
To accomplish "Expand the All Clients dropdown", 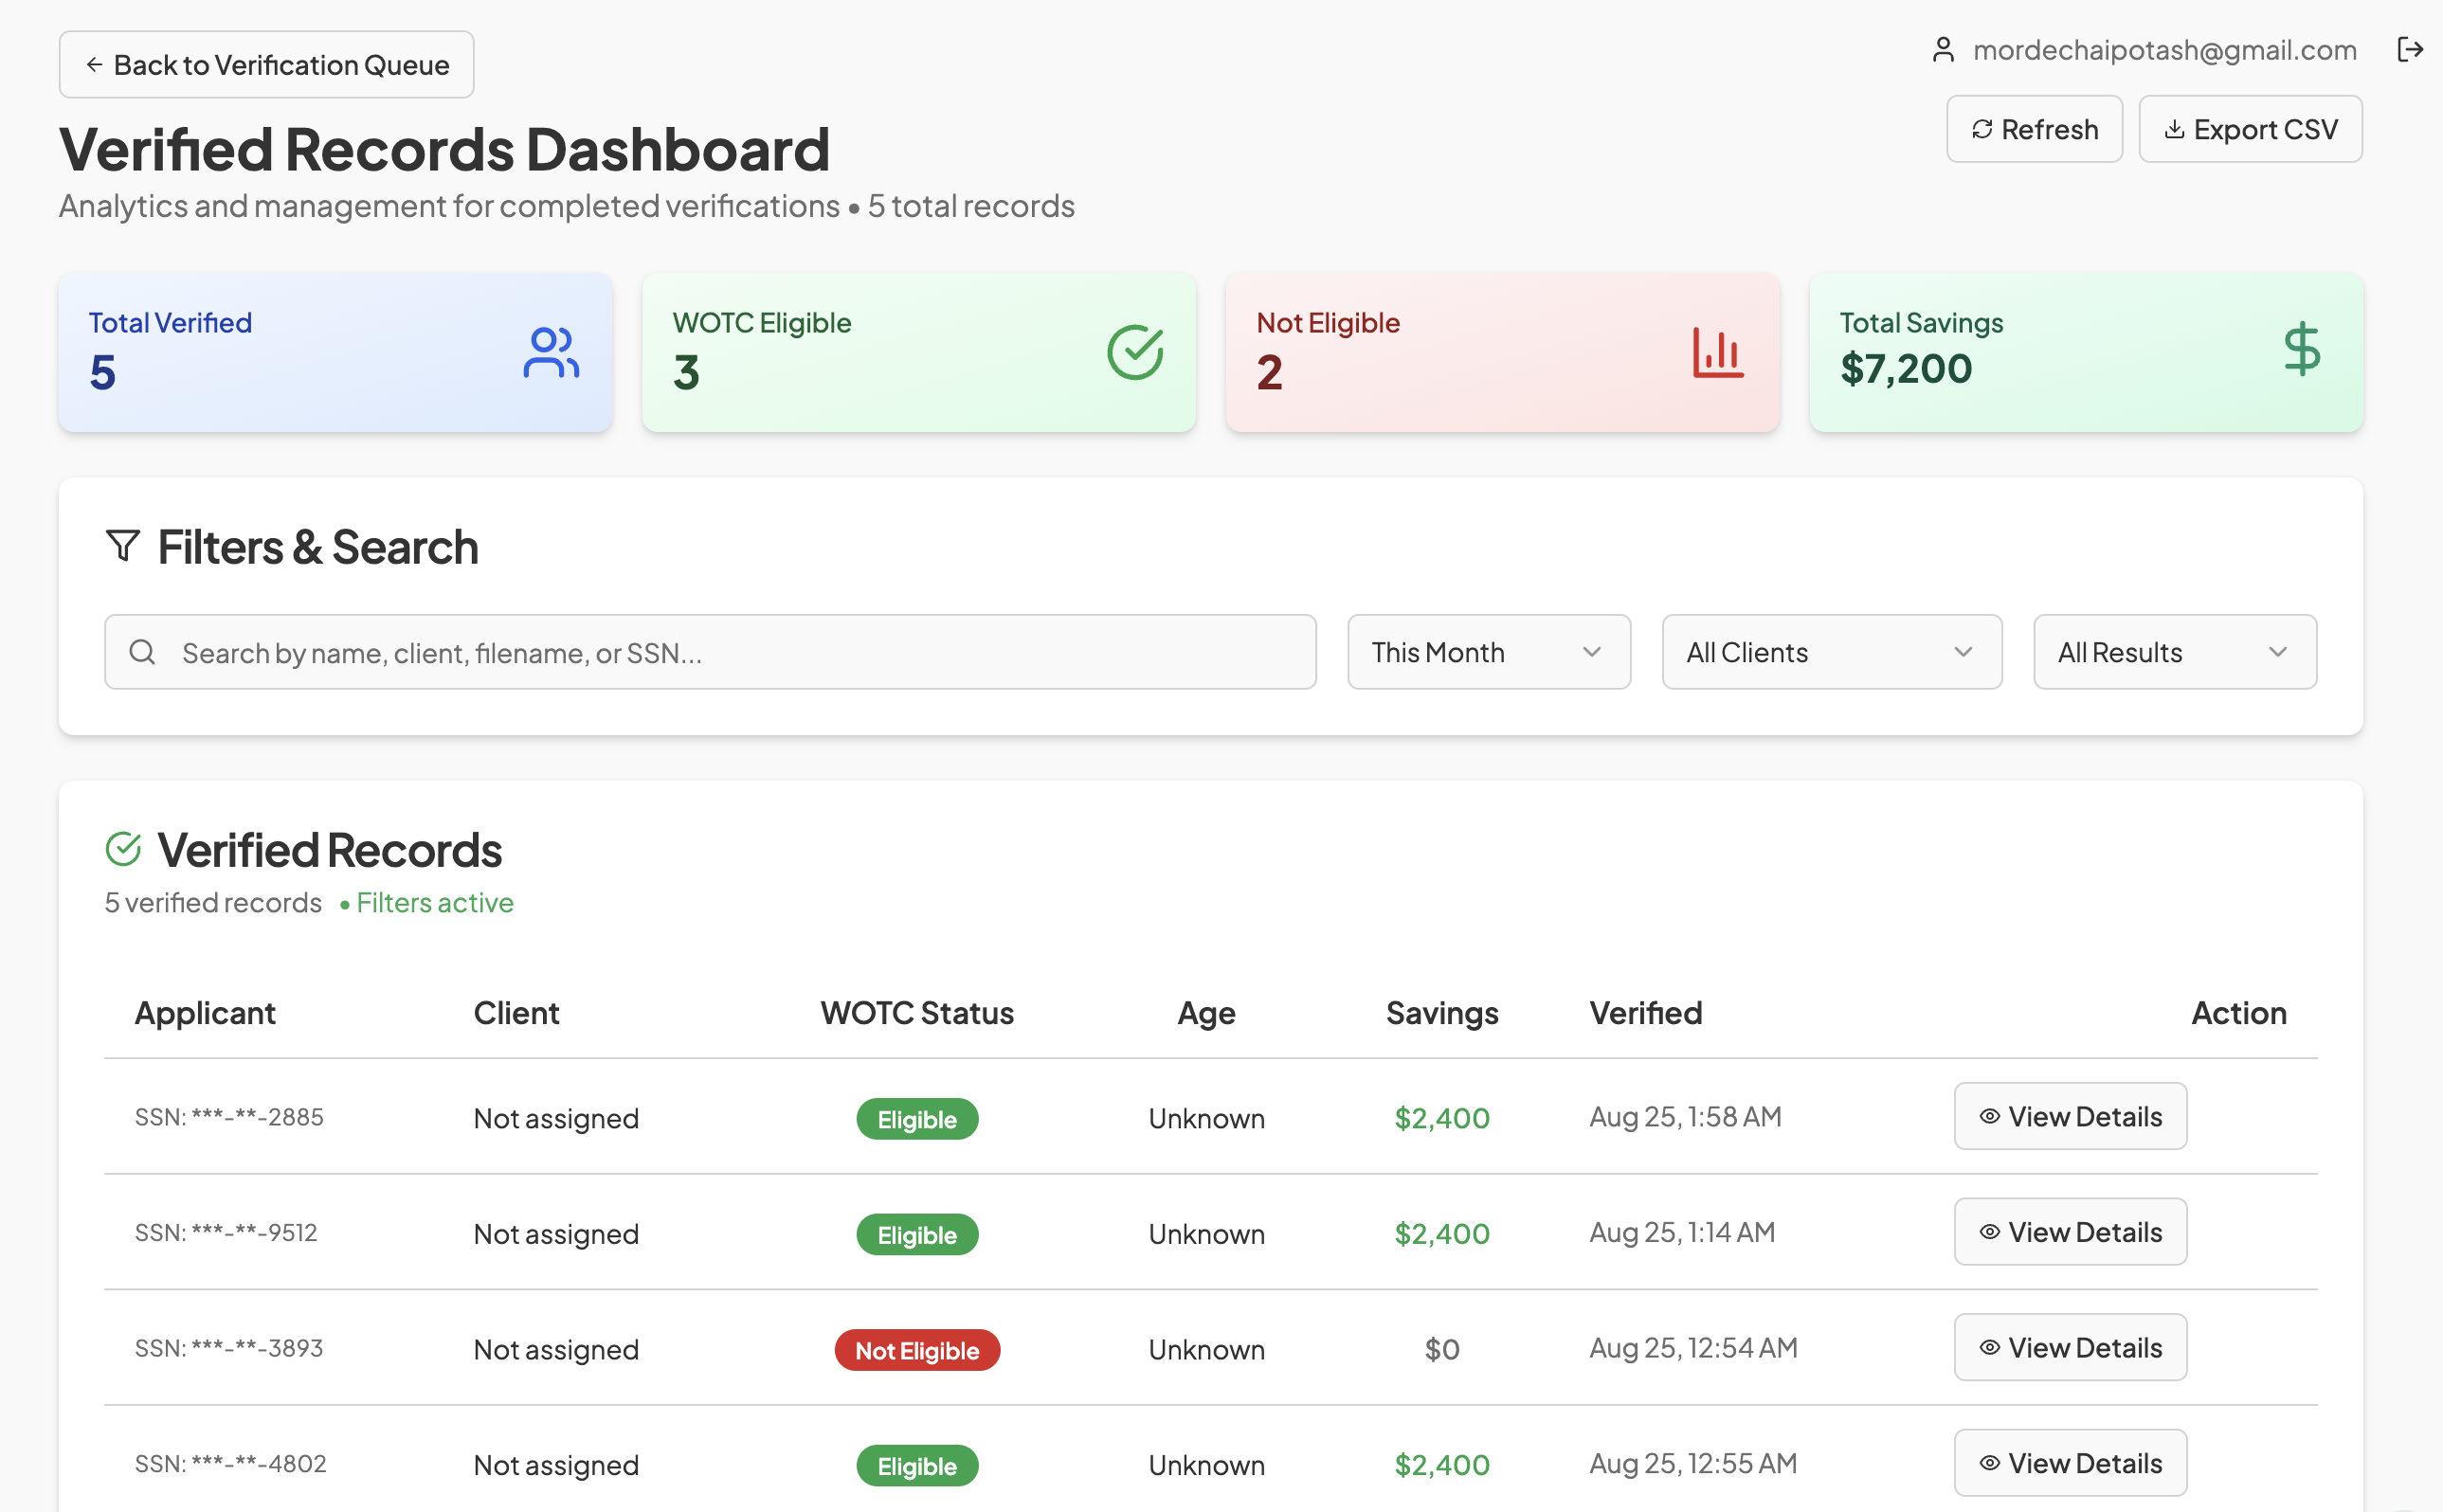I will tap(1831, 652).
